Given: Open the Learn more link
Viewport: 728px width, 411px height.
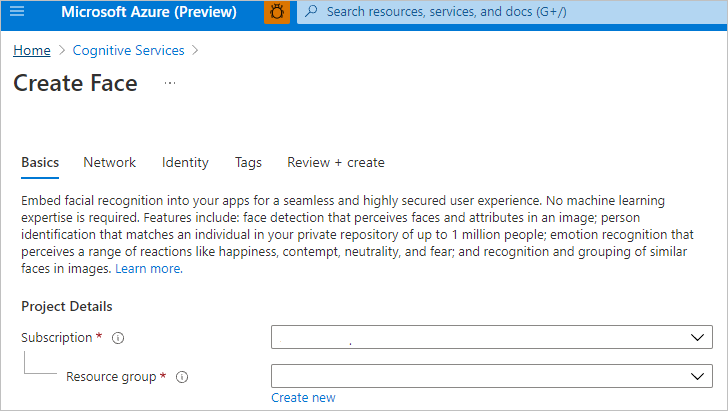Looking at the screenshot, I should pyautogui.click(x=148, y=269).
